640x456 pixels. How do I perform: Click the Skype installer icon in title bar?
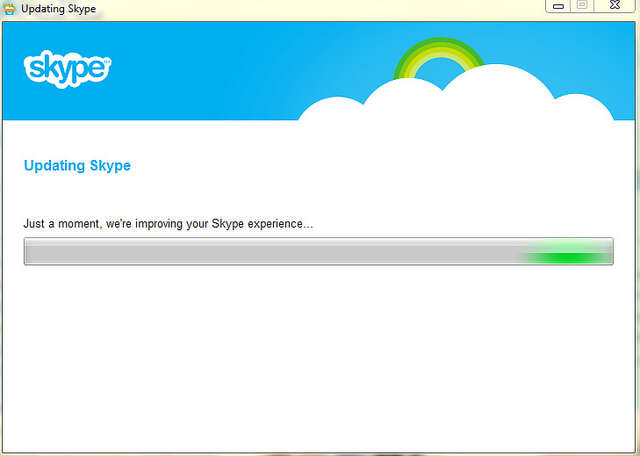pyautogui.click(x=10, y=8)
